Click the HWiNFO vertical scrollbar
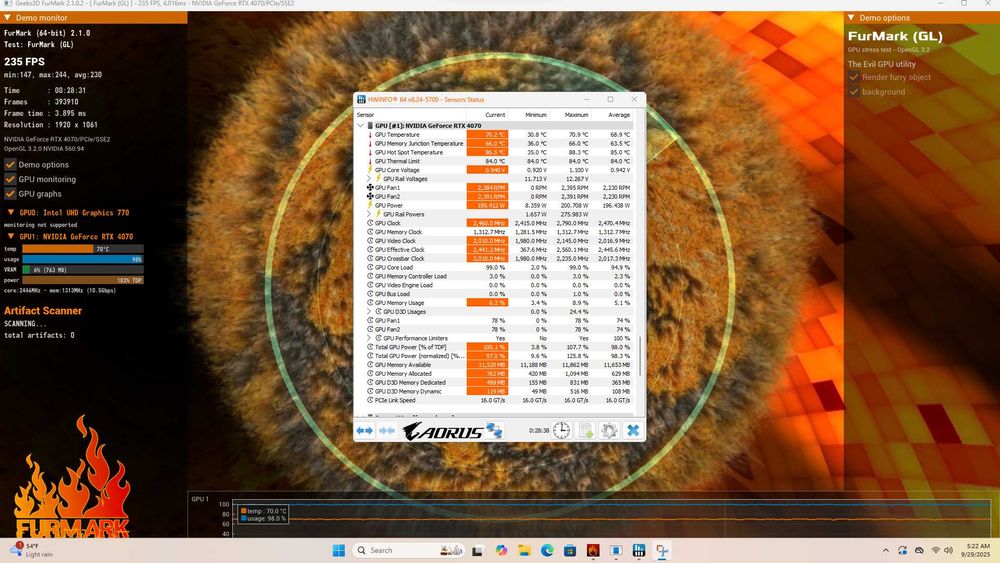Image resolution: width=1000 pixels, height=563 pixels. pyautogui.click(x=640, y=357)
